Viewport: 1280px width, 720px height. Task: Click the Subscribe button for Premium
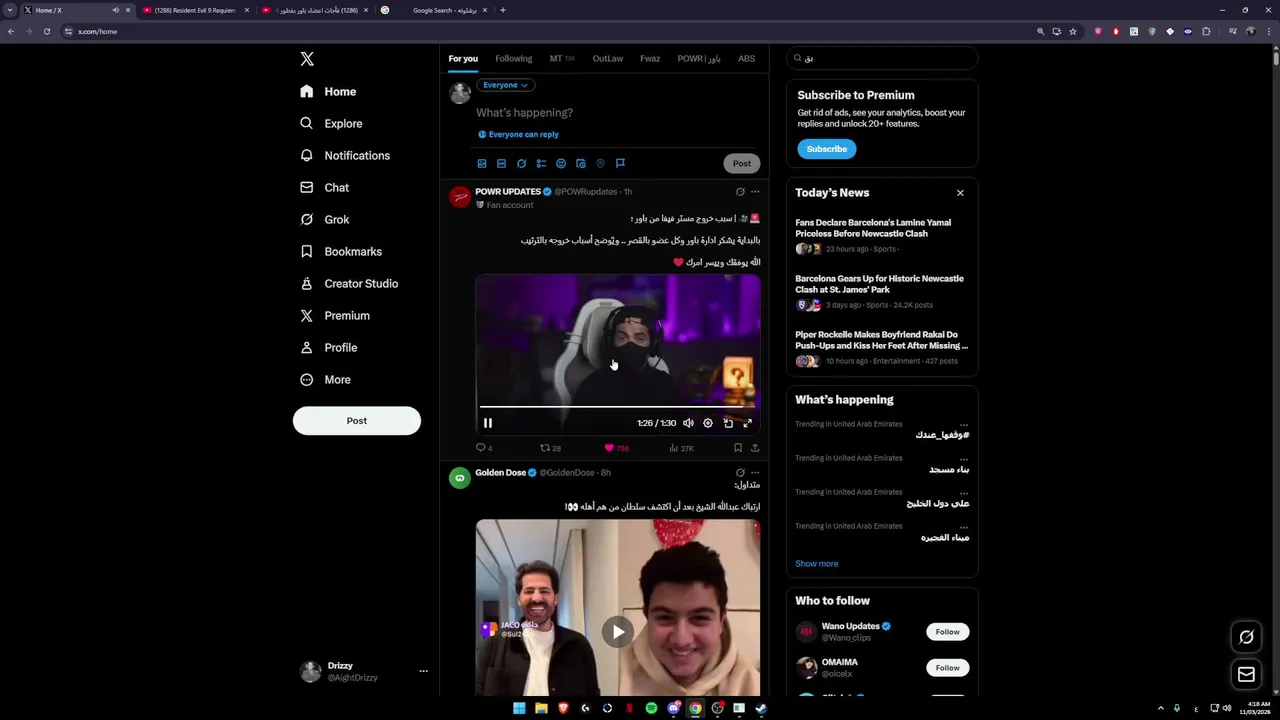tap(826, 149)
